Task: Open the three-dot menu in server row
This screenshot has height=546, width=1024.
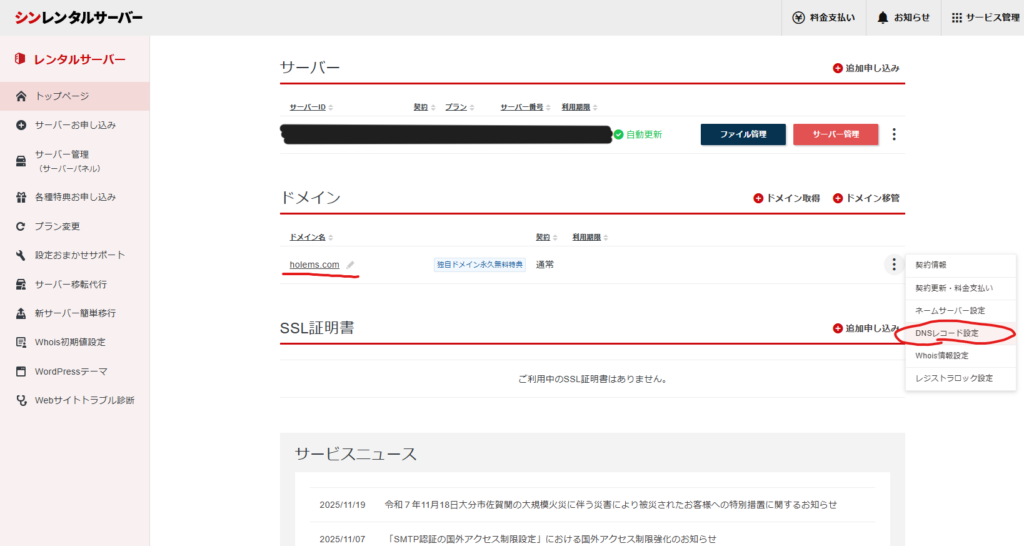Action: tap(893, 134)
